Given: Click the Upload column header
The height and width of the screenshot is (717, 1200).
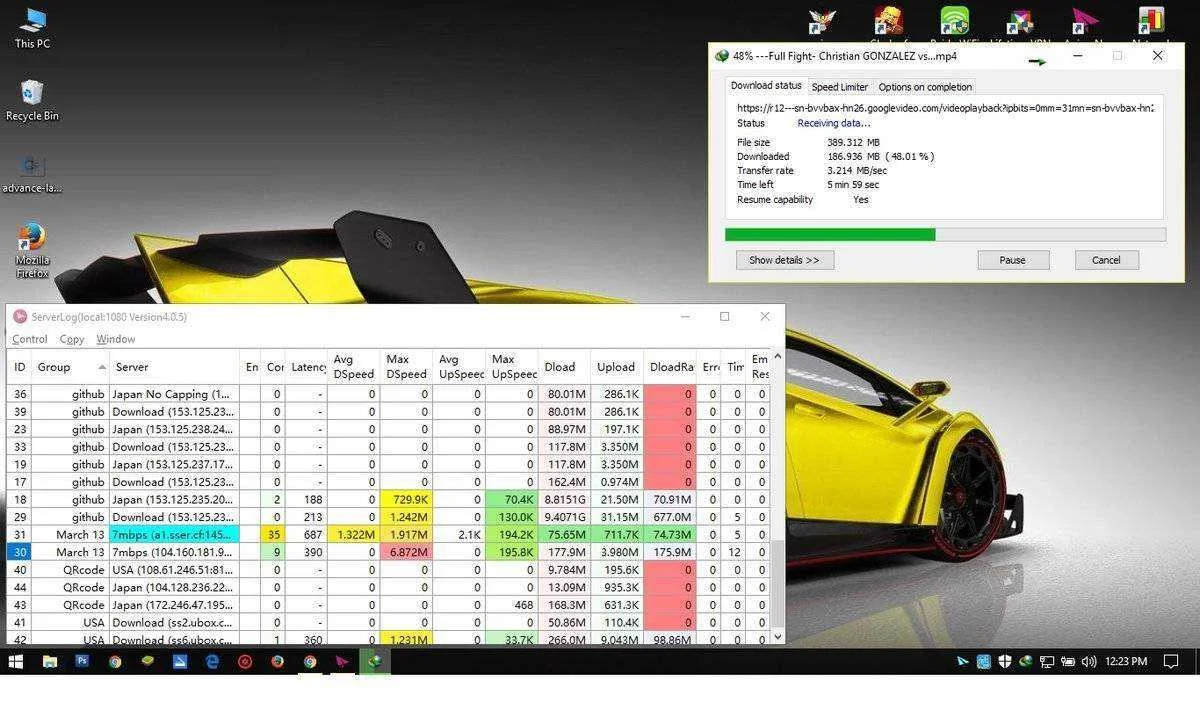Looking at the screenshot, I should [x=617, y=367].
